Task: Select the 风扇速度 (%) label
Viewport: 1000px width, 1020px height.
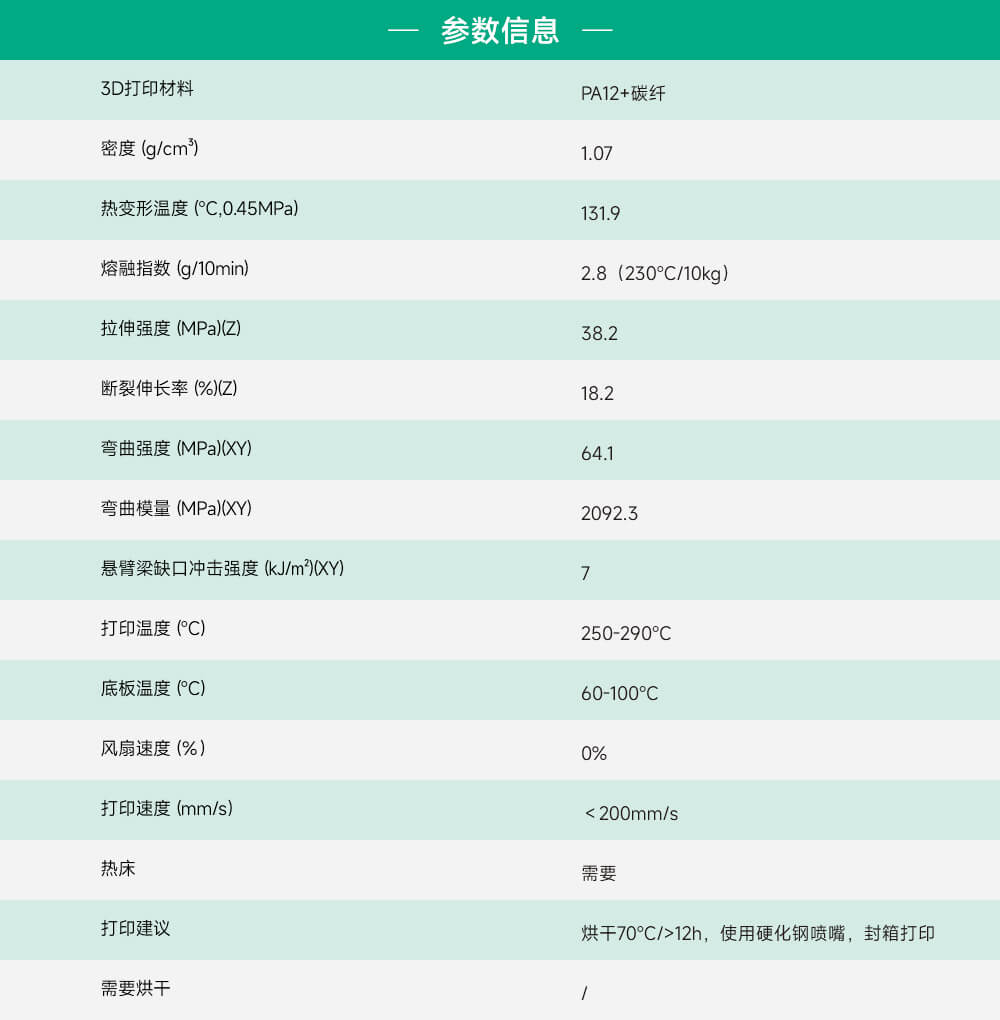Action: click(154, 748)
